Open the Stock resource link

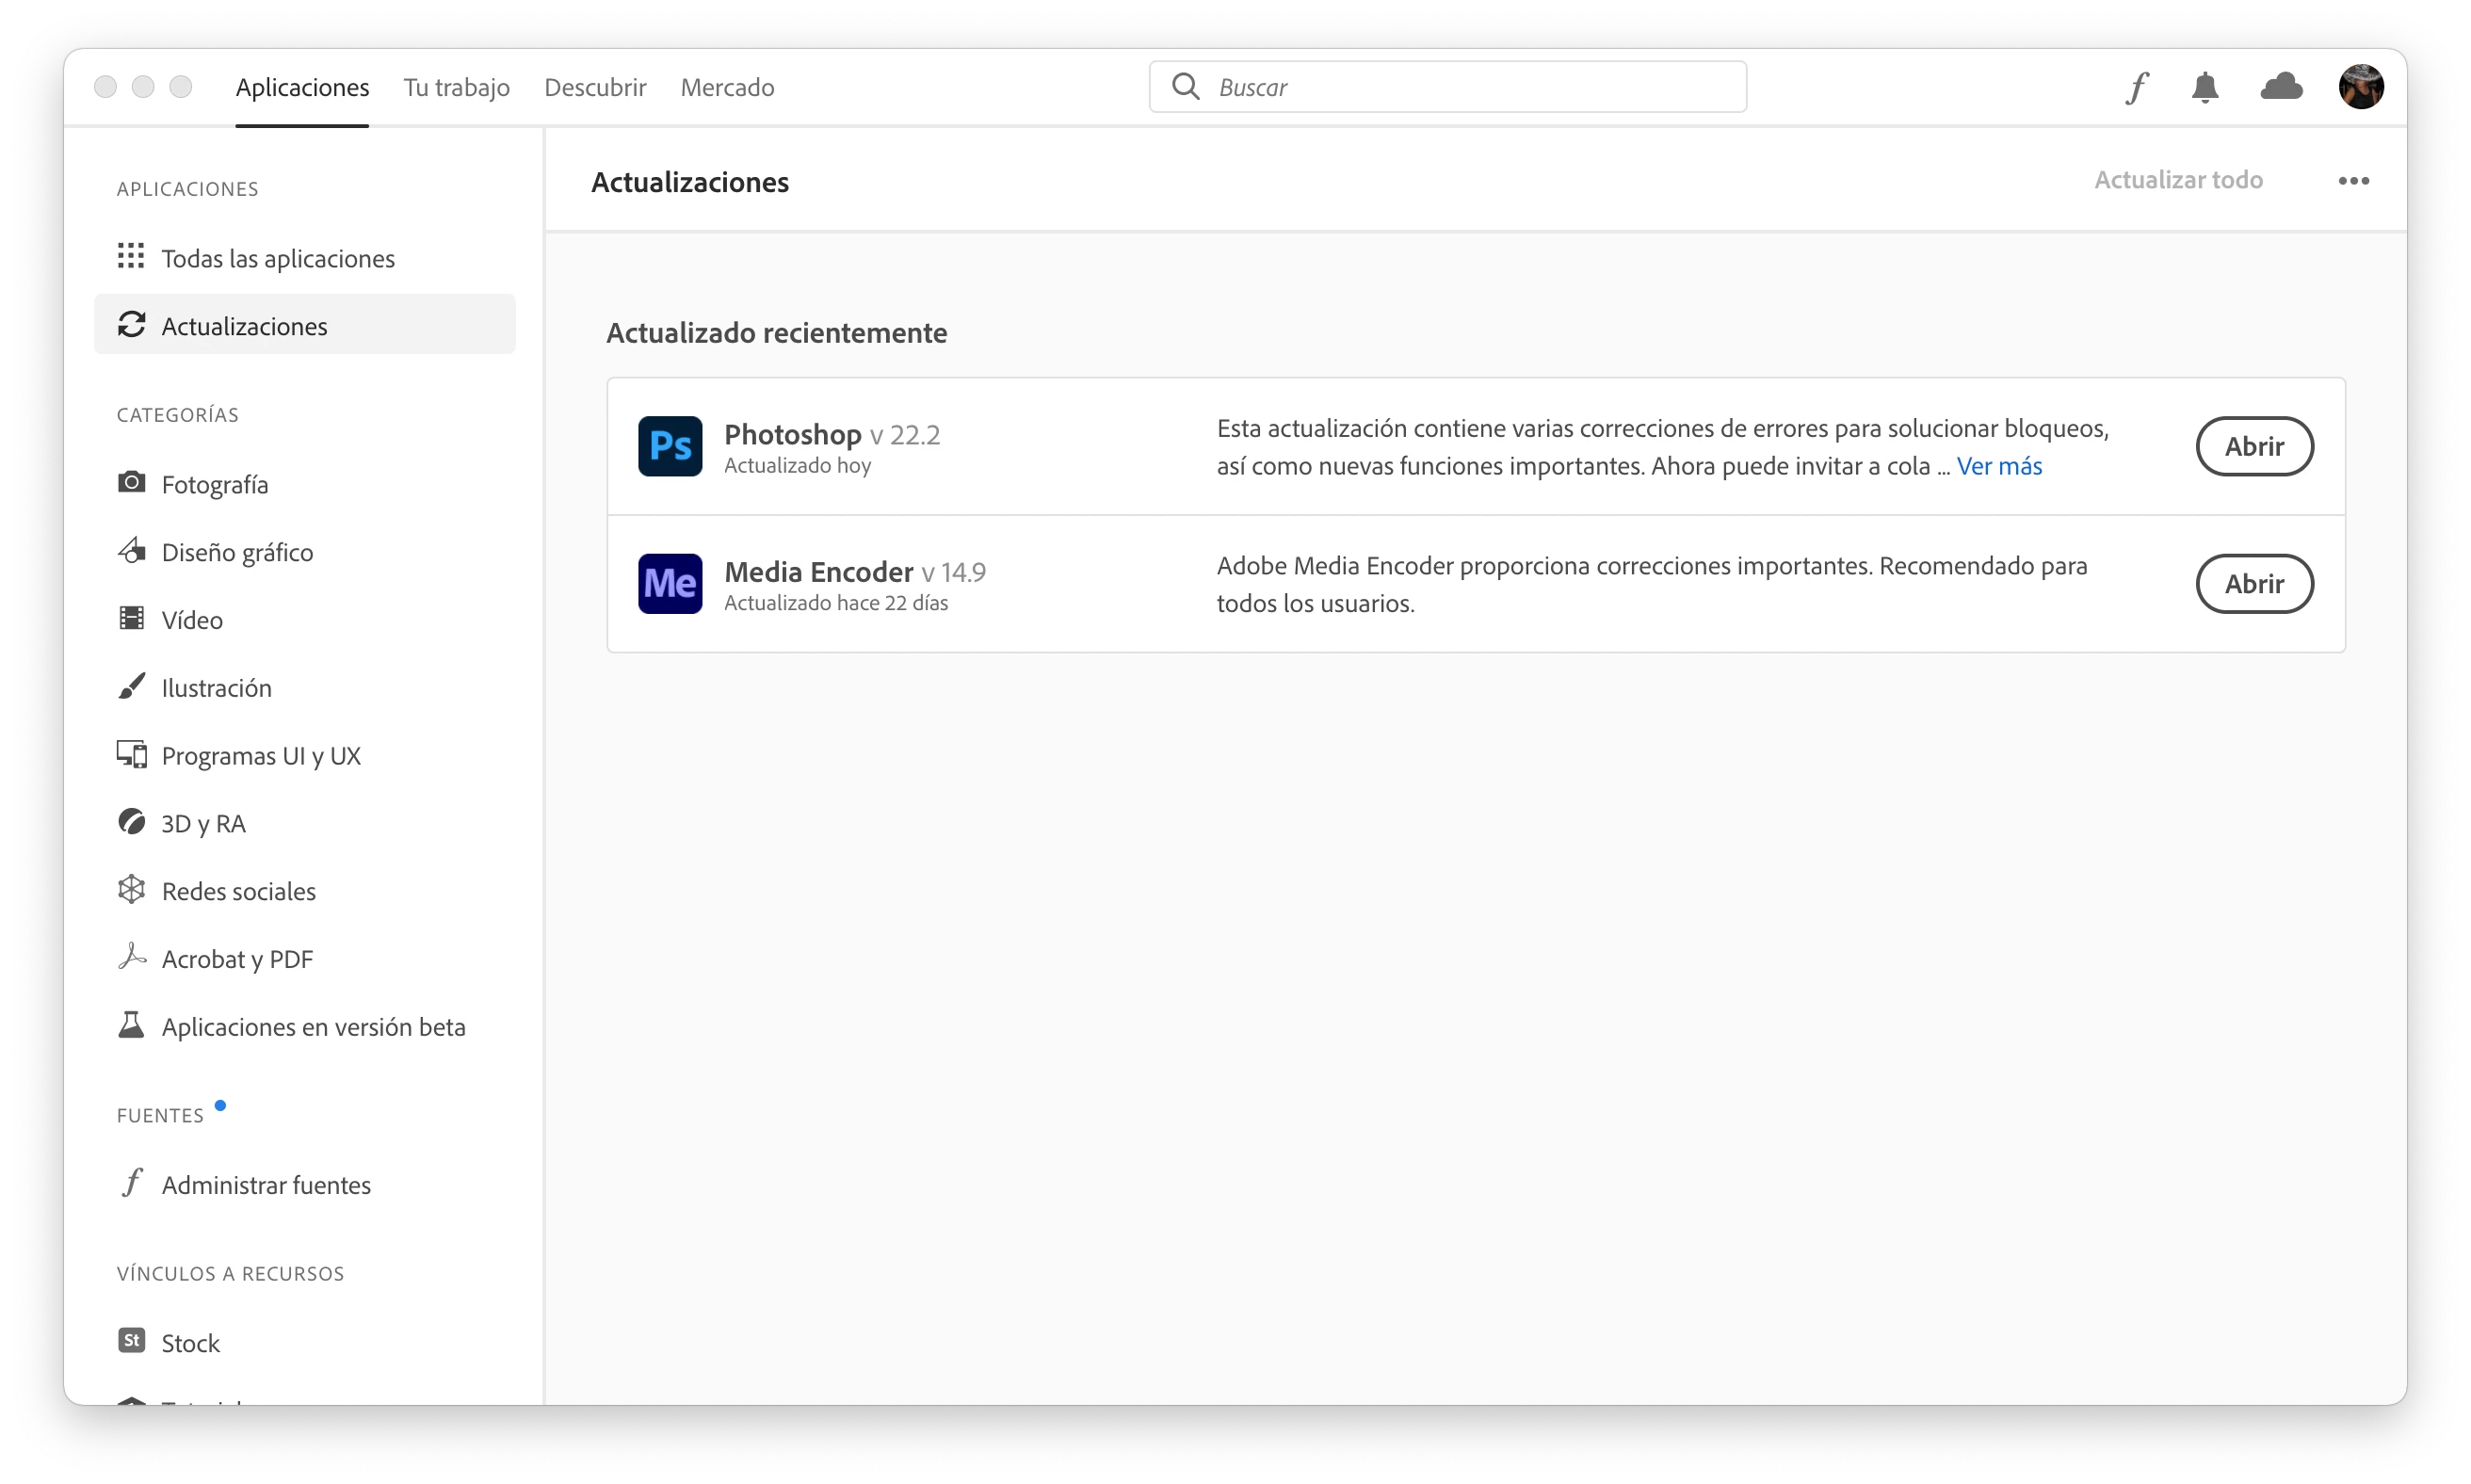pos(190,1342)
